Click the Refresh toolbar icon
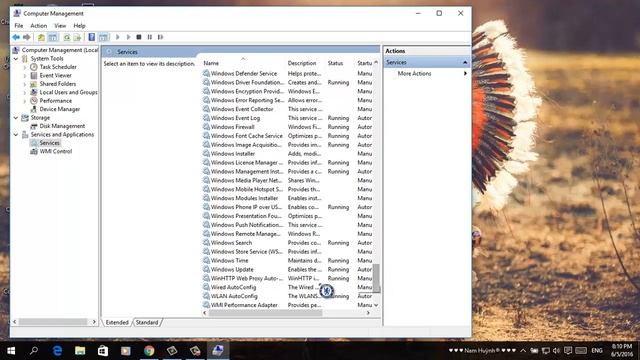Viewport: 640px width, 360px height. pos(67,37)
